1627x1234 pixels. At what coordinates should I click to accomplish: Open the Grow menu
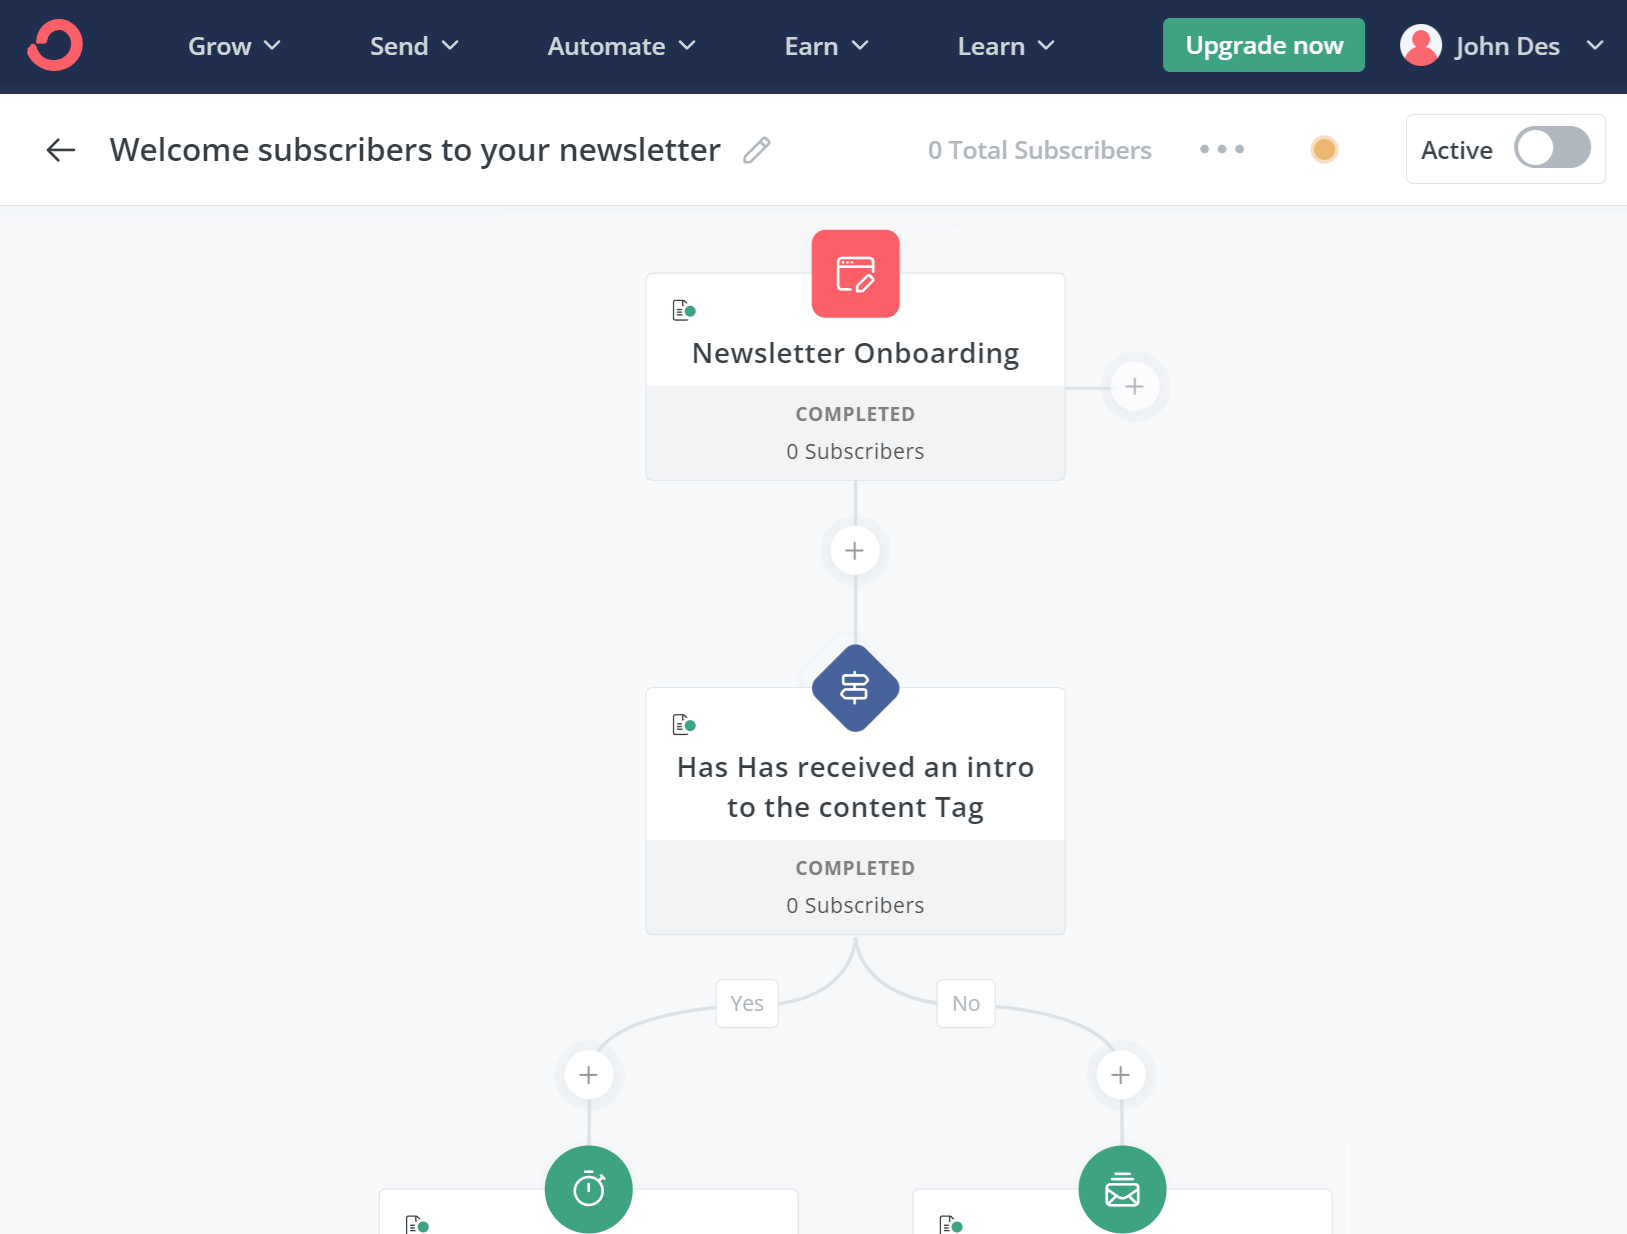point(234,46)
